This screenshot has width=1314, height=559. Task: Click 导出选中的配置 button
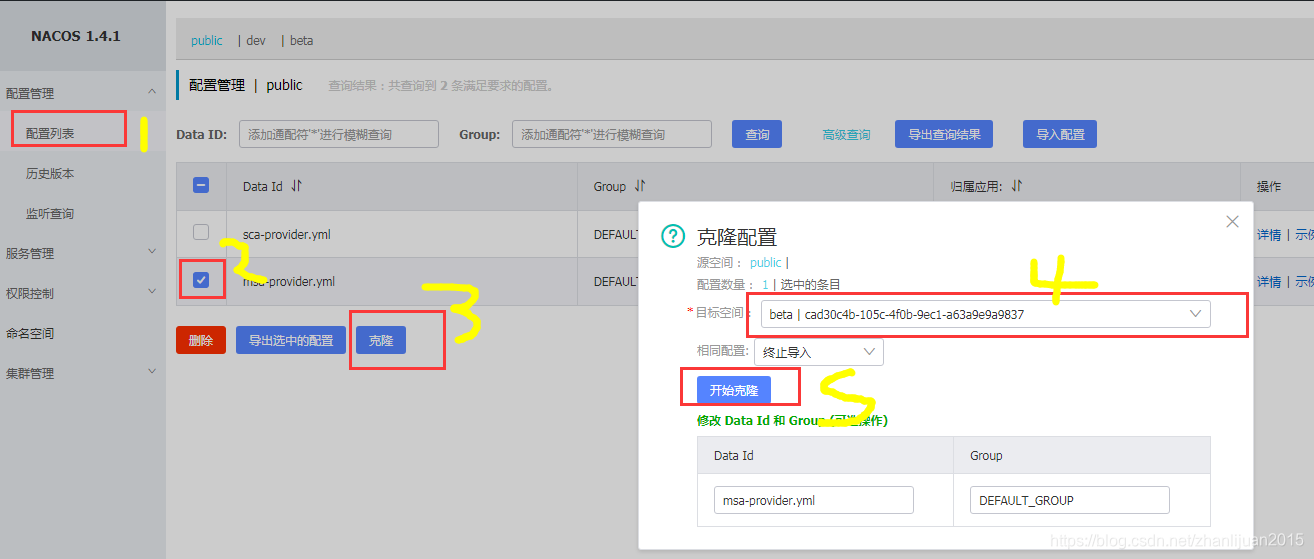[291, 340]
